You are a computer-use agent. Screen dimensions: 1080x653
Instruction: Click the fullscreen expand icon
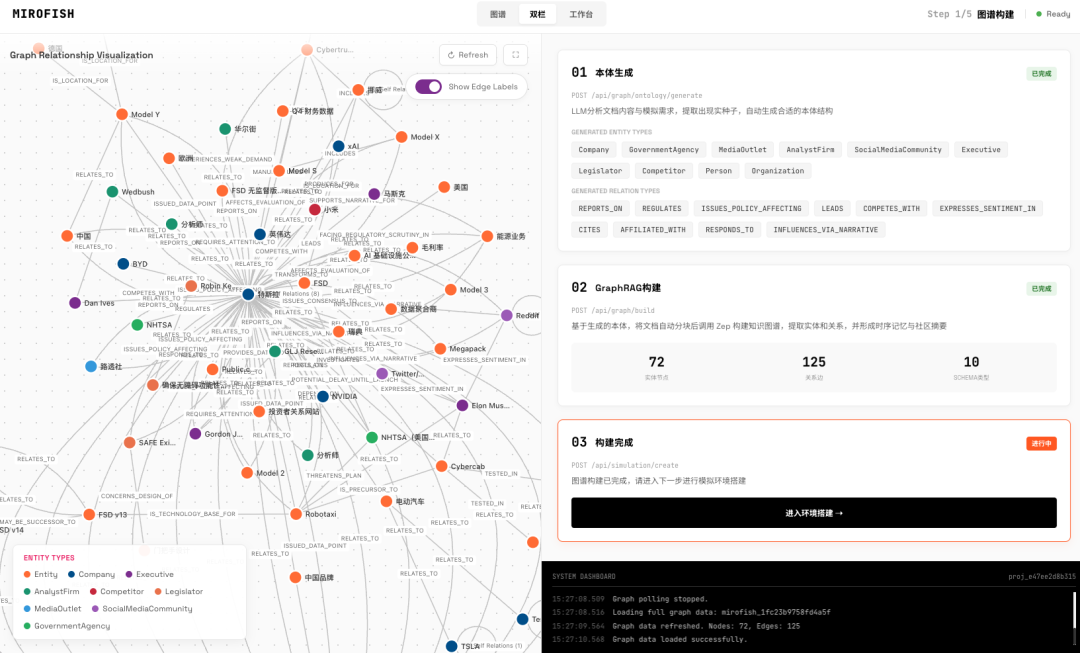[515, 55]
